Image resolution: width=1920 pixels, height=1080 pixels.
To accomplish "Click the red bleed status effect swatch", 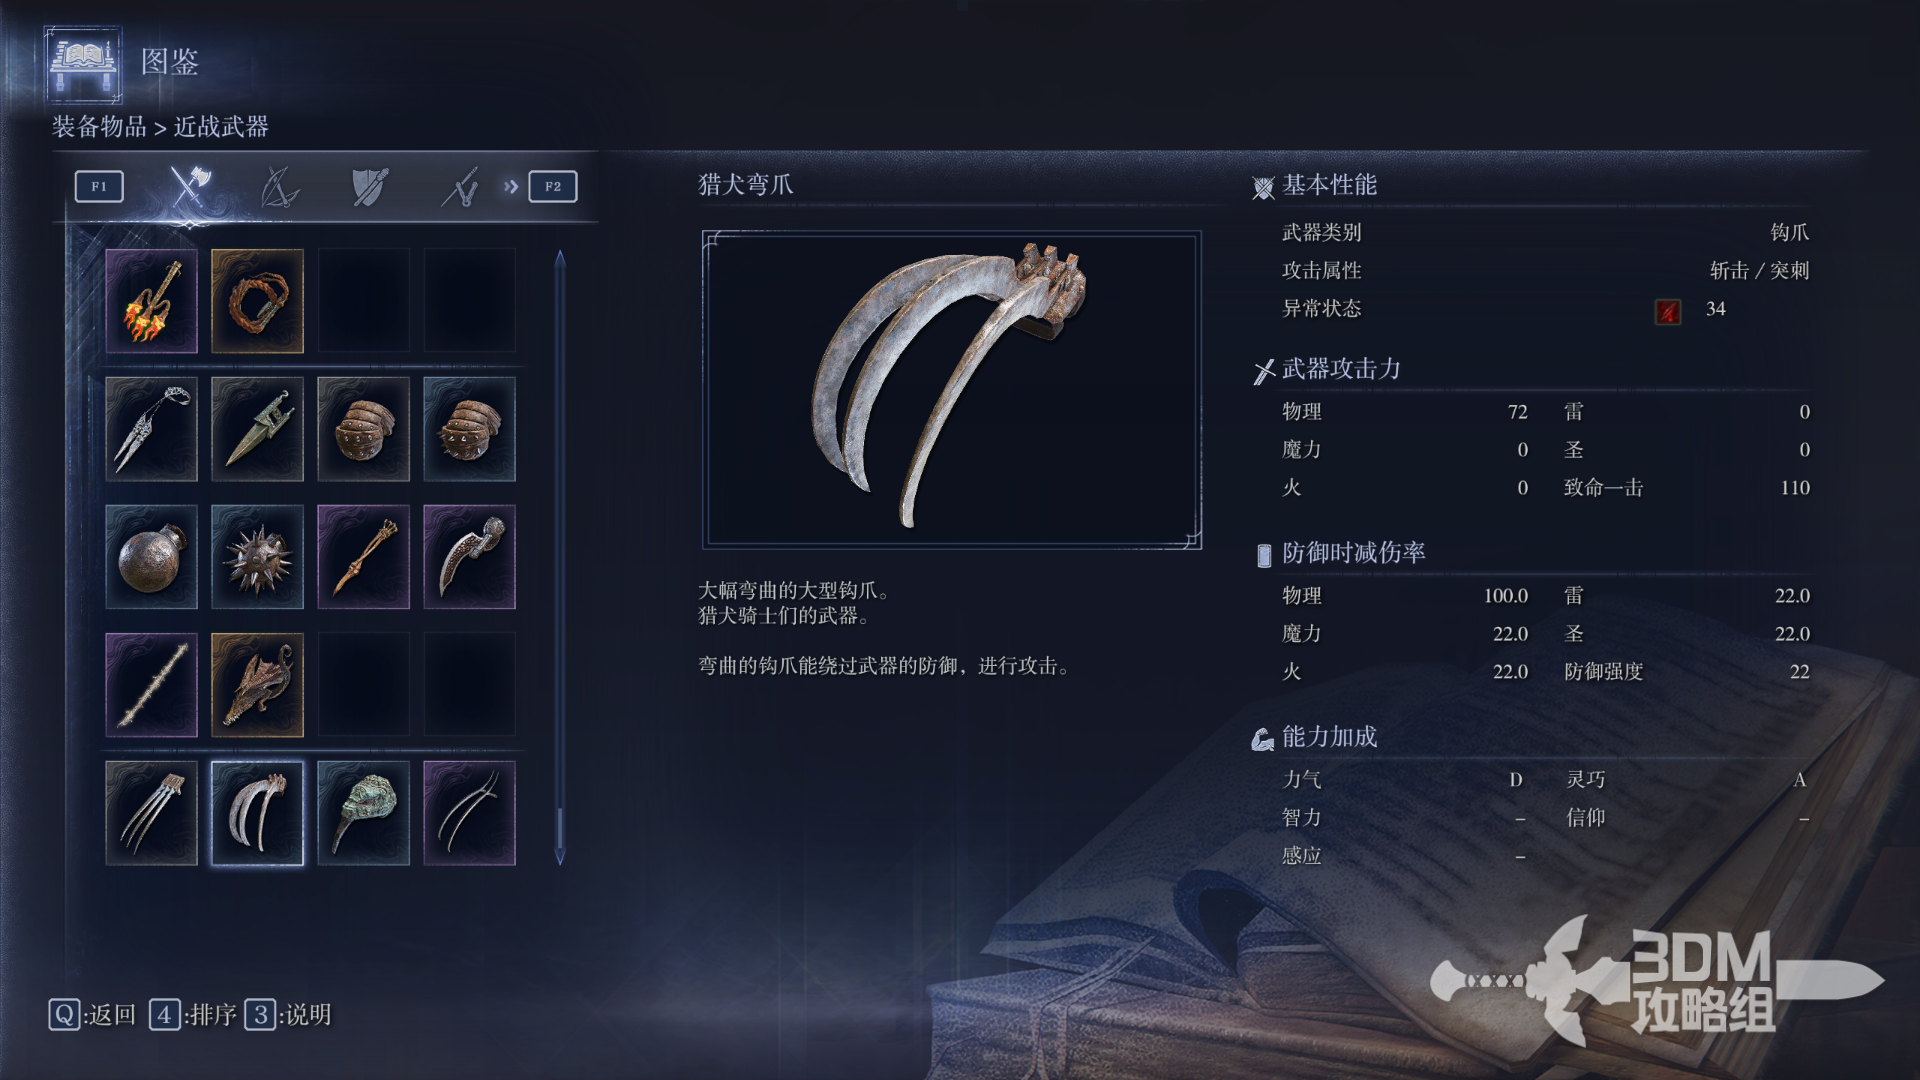I will 1667,311.
